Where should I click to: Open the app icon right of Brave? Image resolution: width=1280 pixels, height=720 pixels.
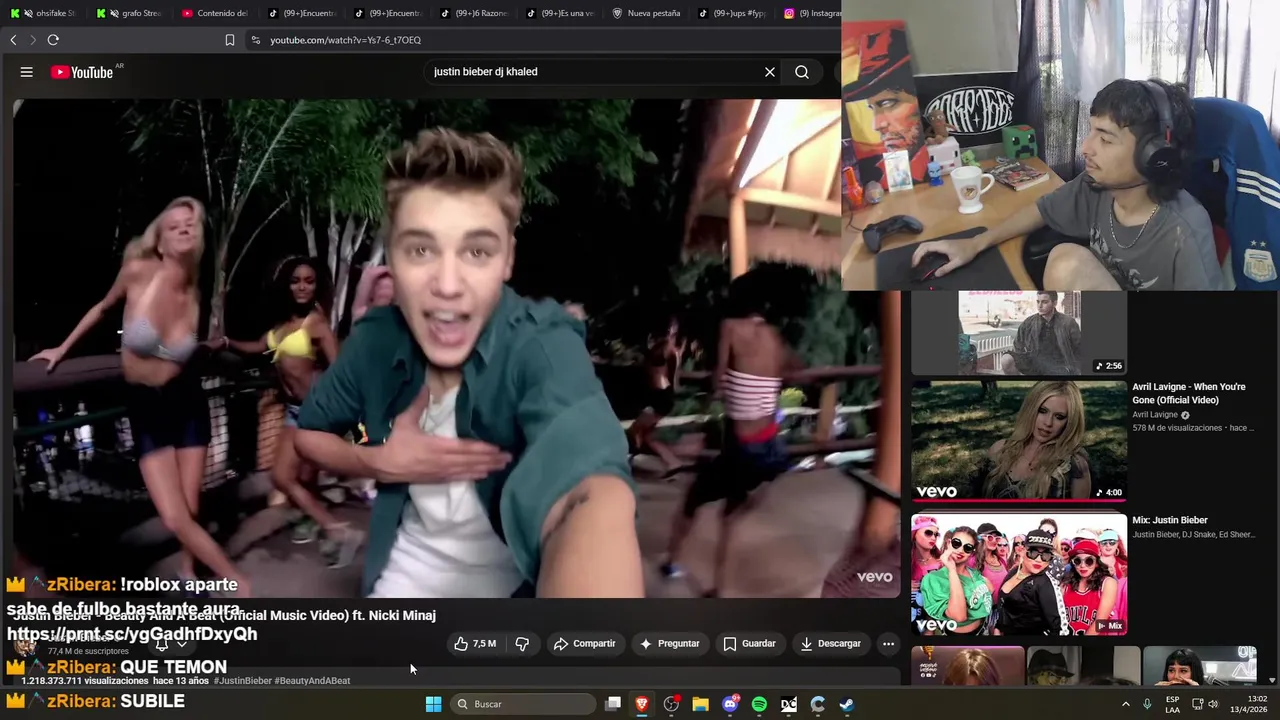671,704
